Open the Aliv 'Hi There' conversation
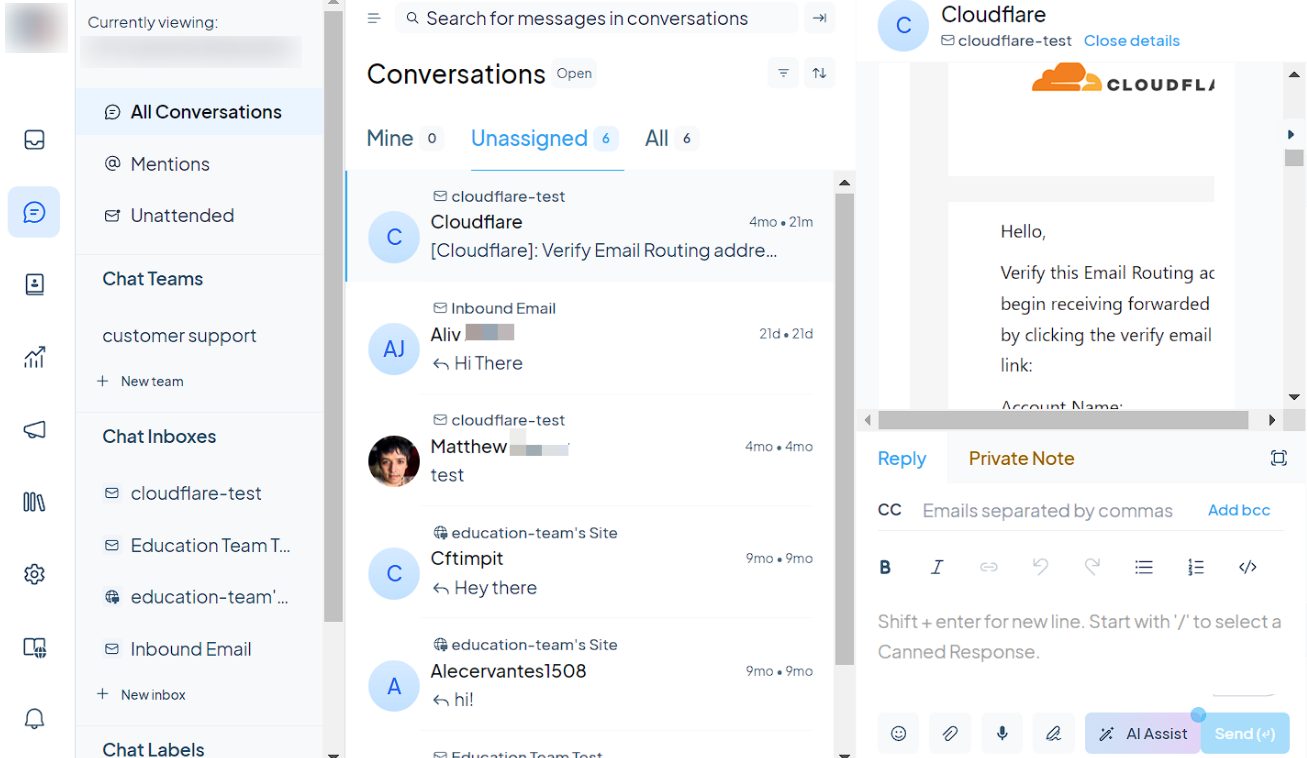The height and width of the screenshot is (758, 1307). click(590, 337)
